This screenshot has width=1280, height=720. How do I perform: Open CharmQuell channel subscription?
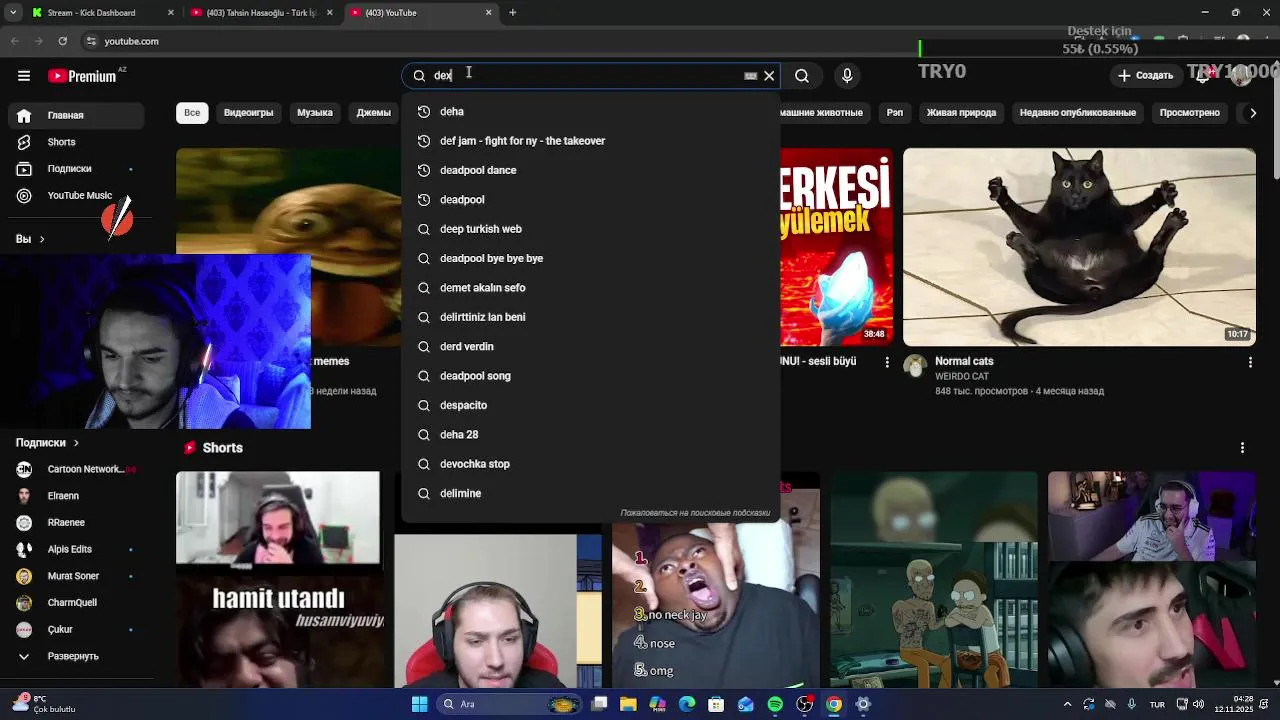(x=77, y=603)
